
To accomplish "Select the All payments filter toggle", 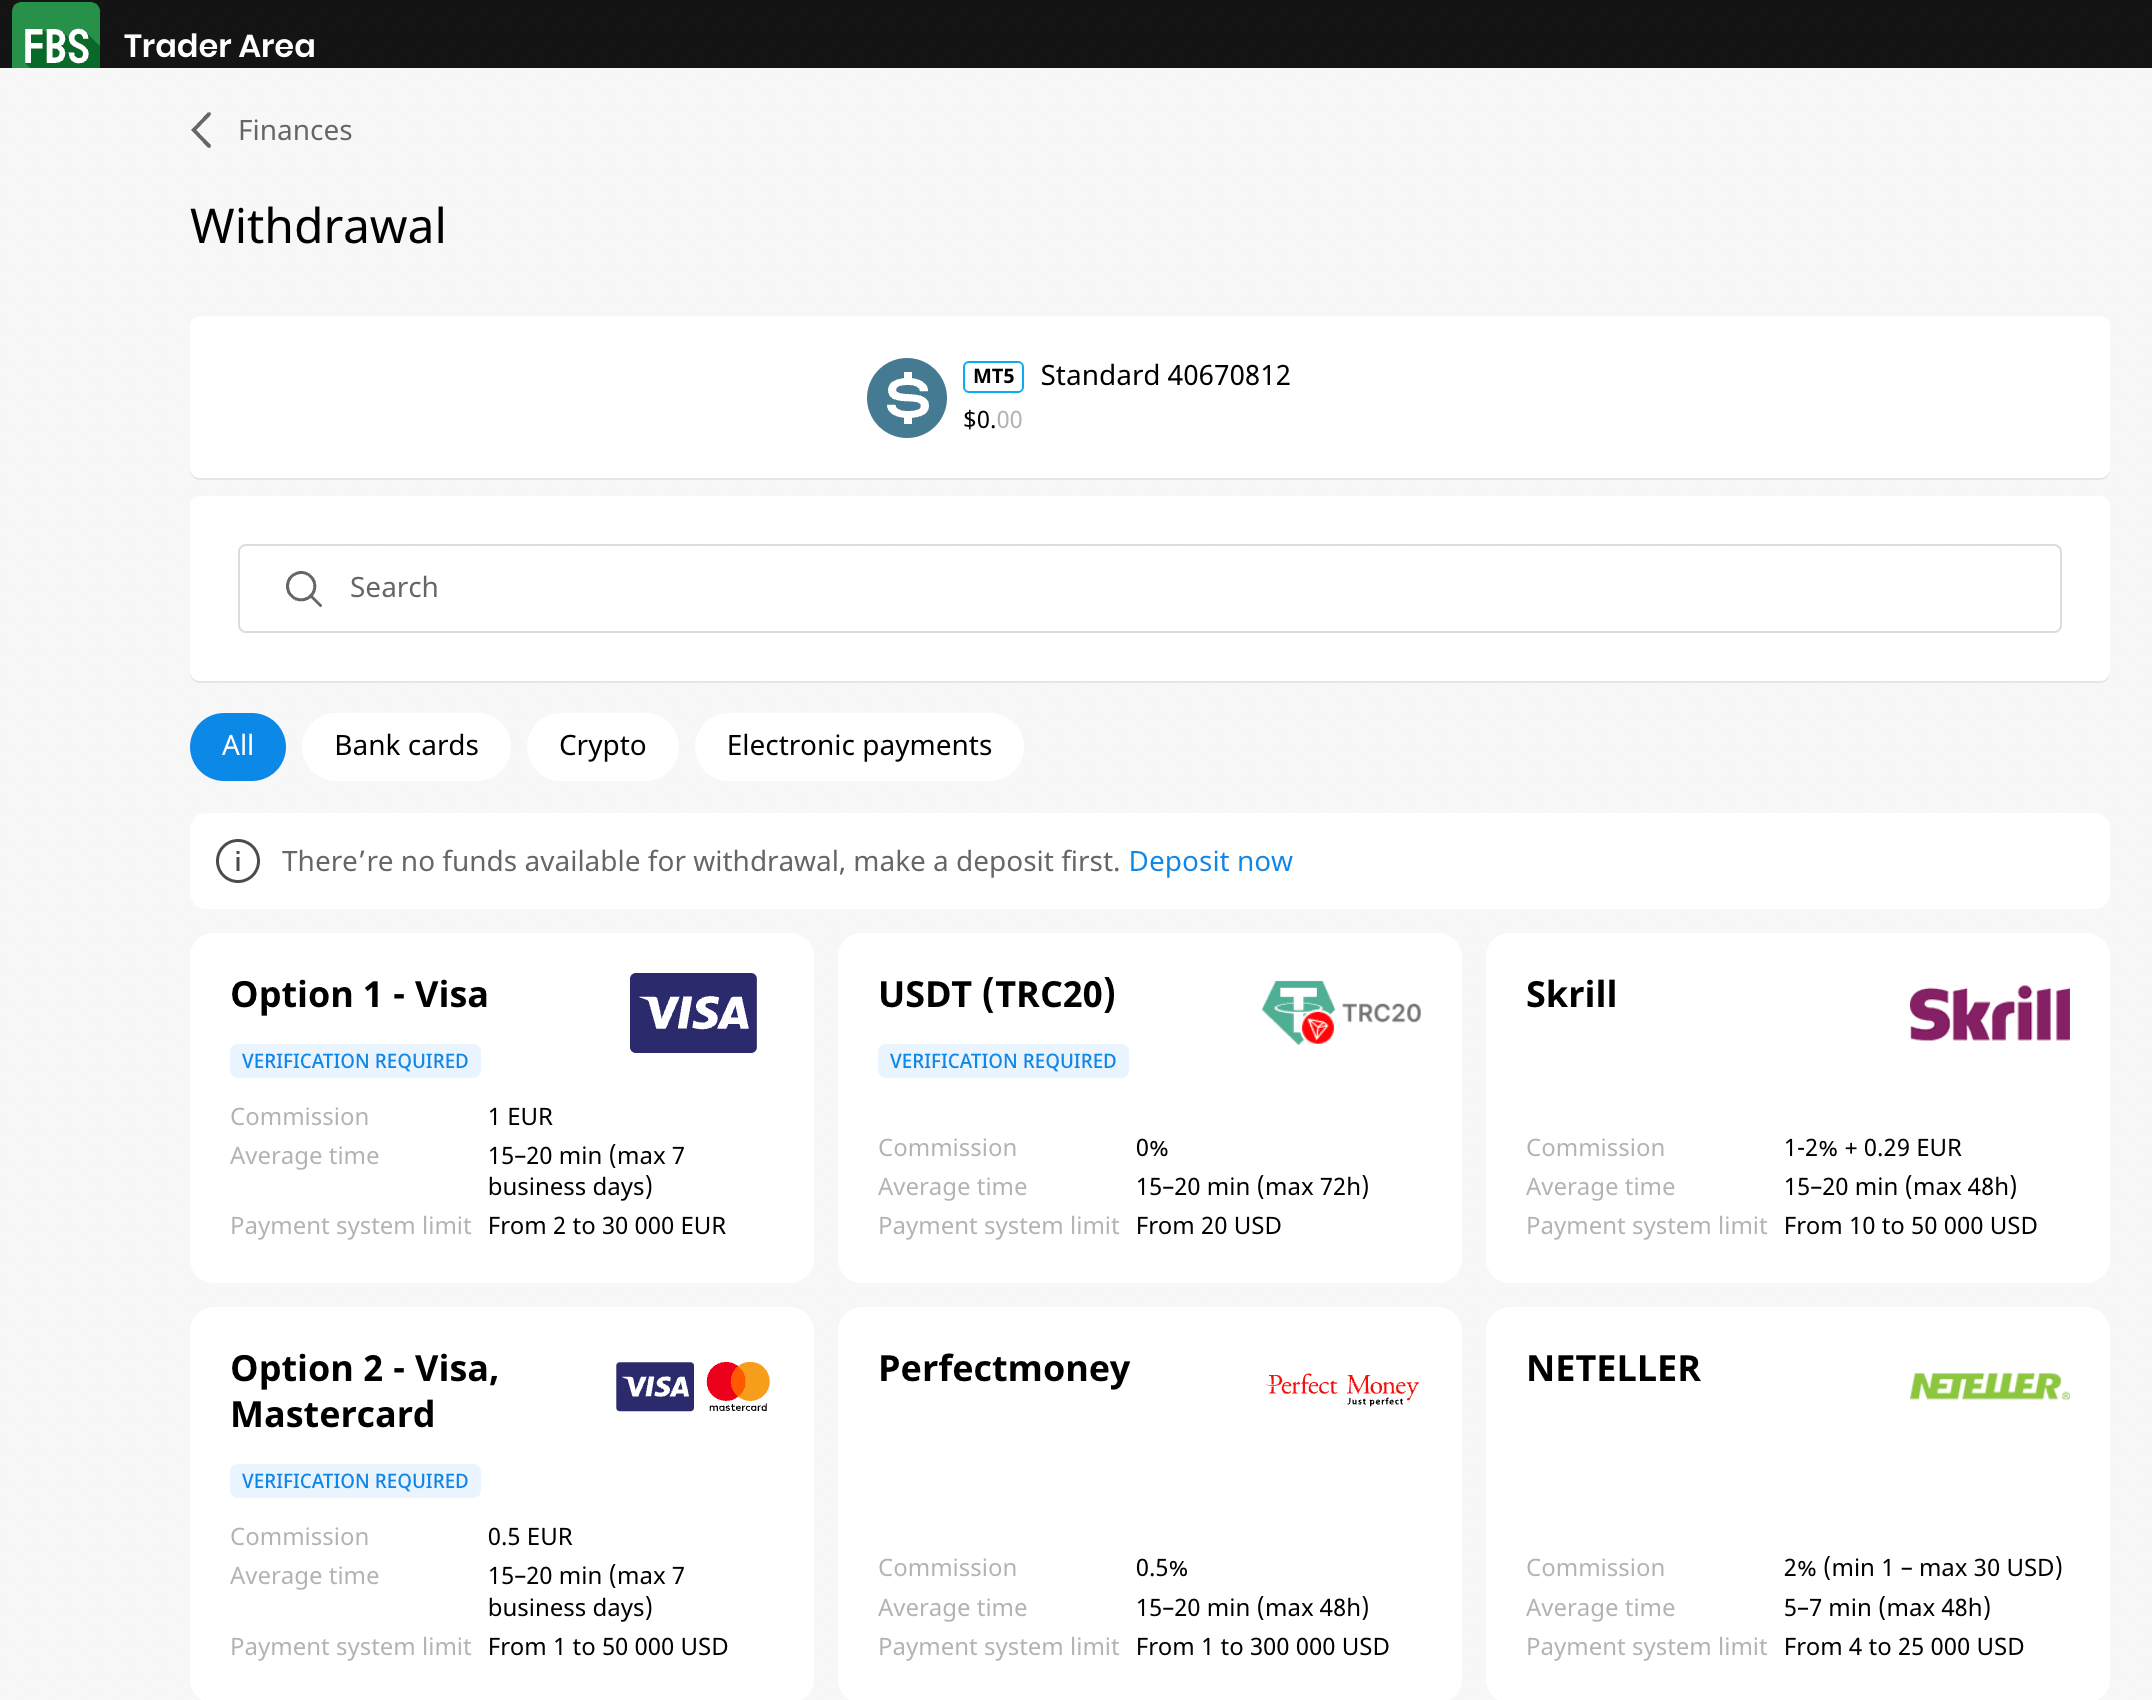I will click(238, 746).
